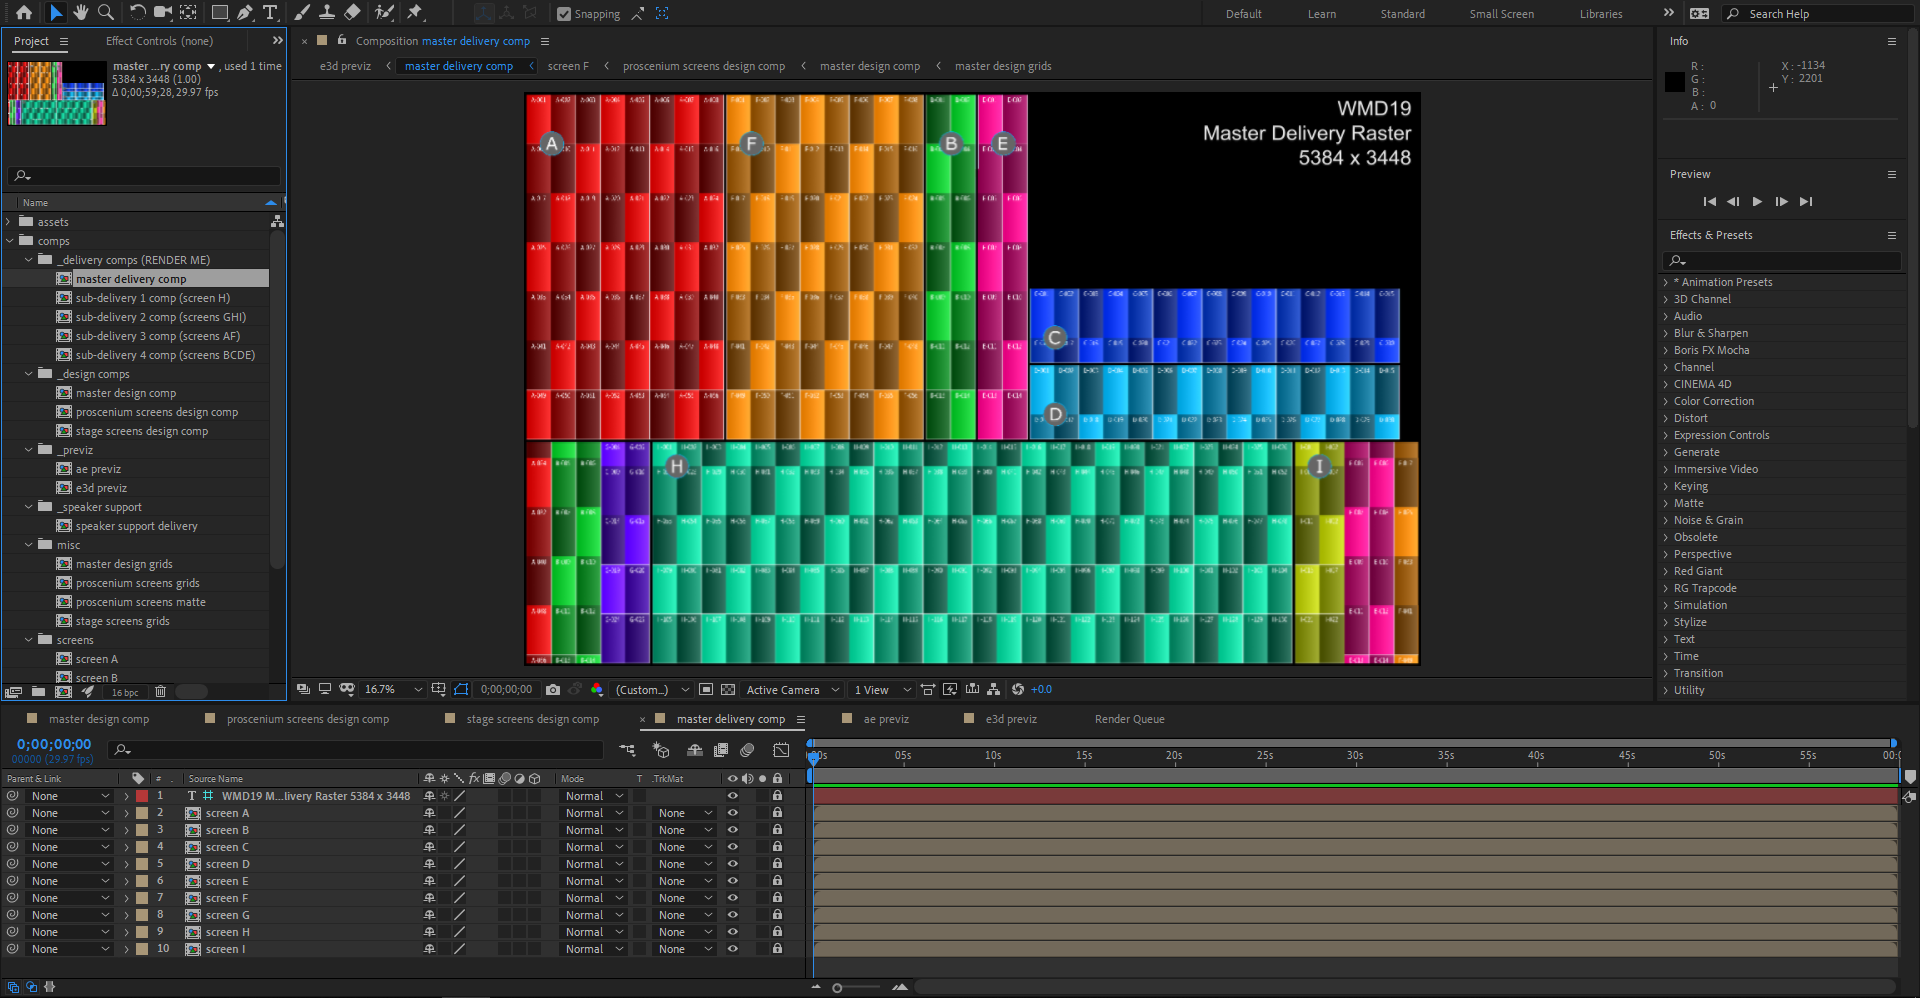This screenshot has height=998, width=1920.
Task: Select the Horizontal Type tool
Action: 270,13
